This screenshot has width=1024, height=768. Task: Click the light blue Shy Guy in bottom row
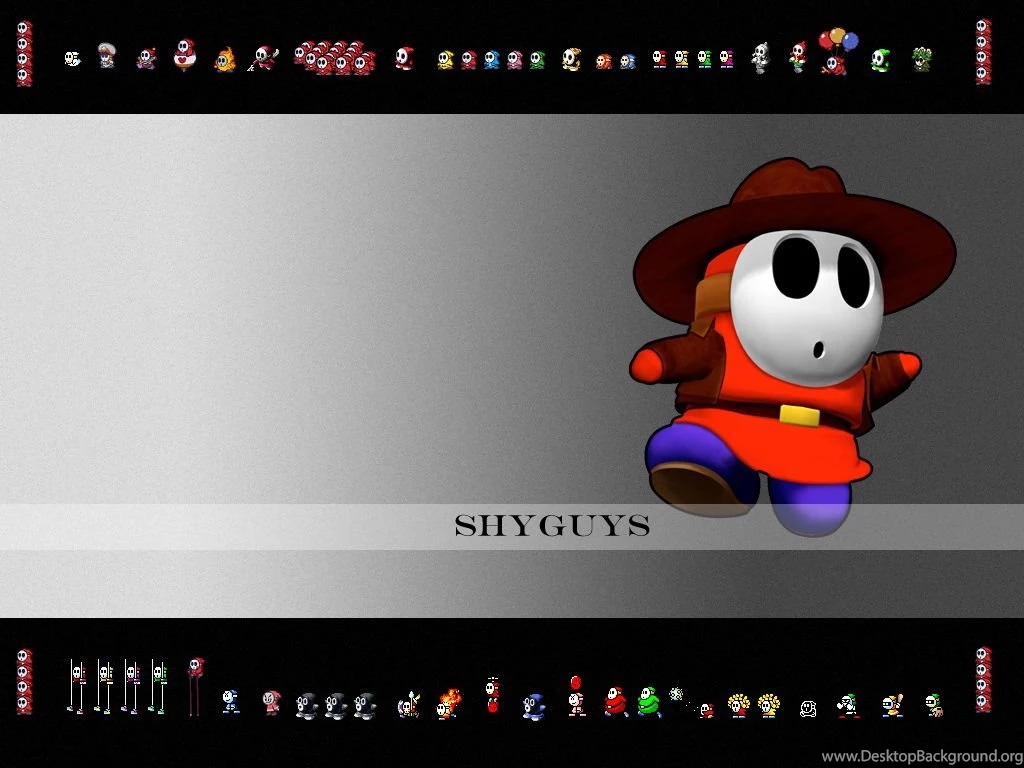230,702
